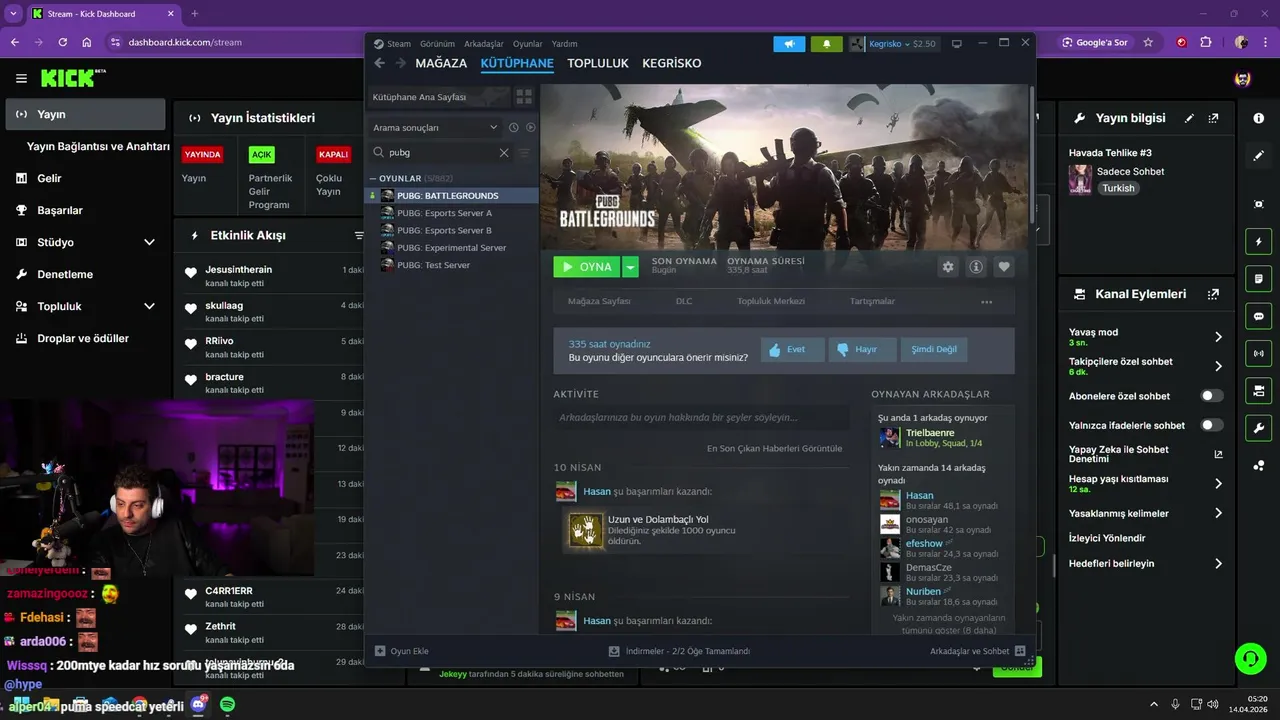
Task: Click Şimdi Değil button
Action: pos(934,350)
